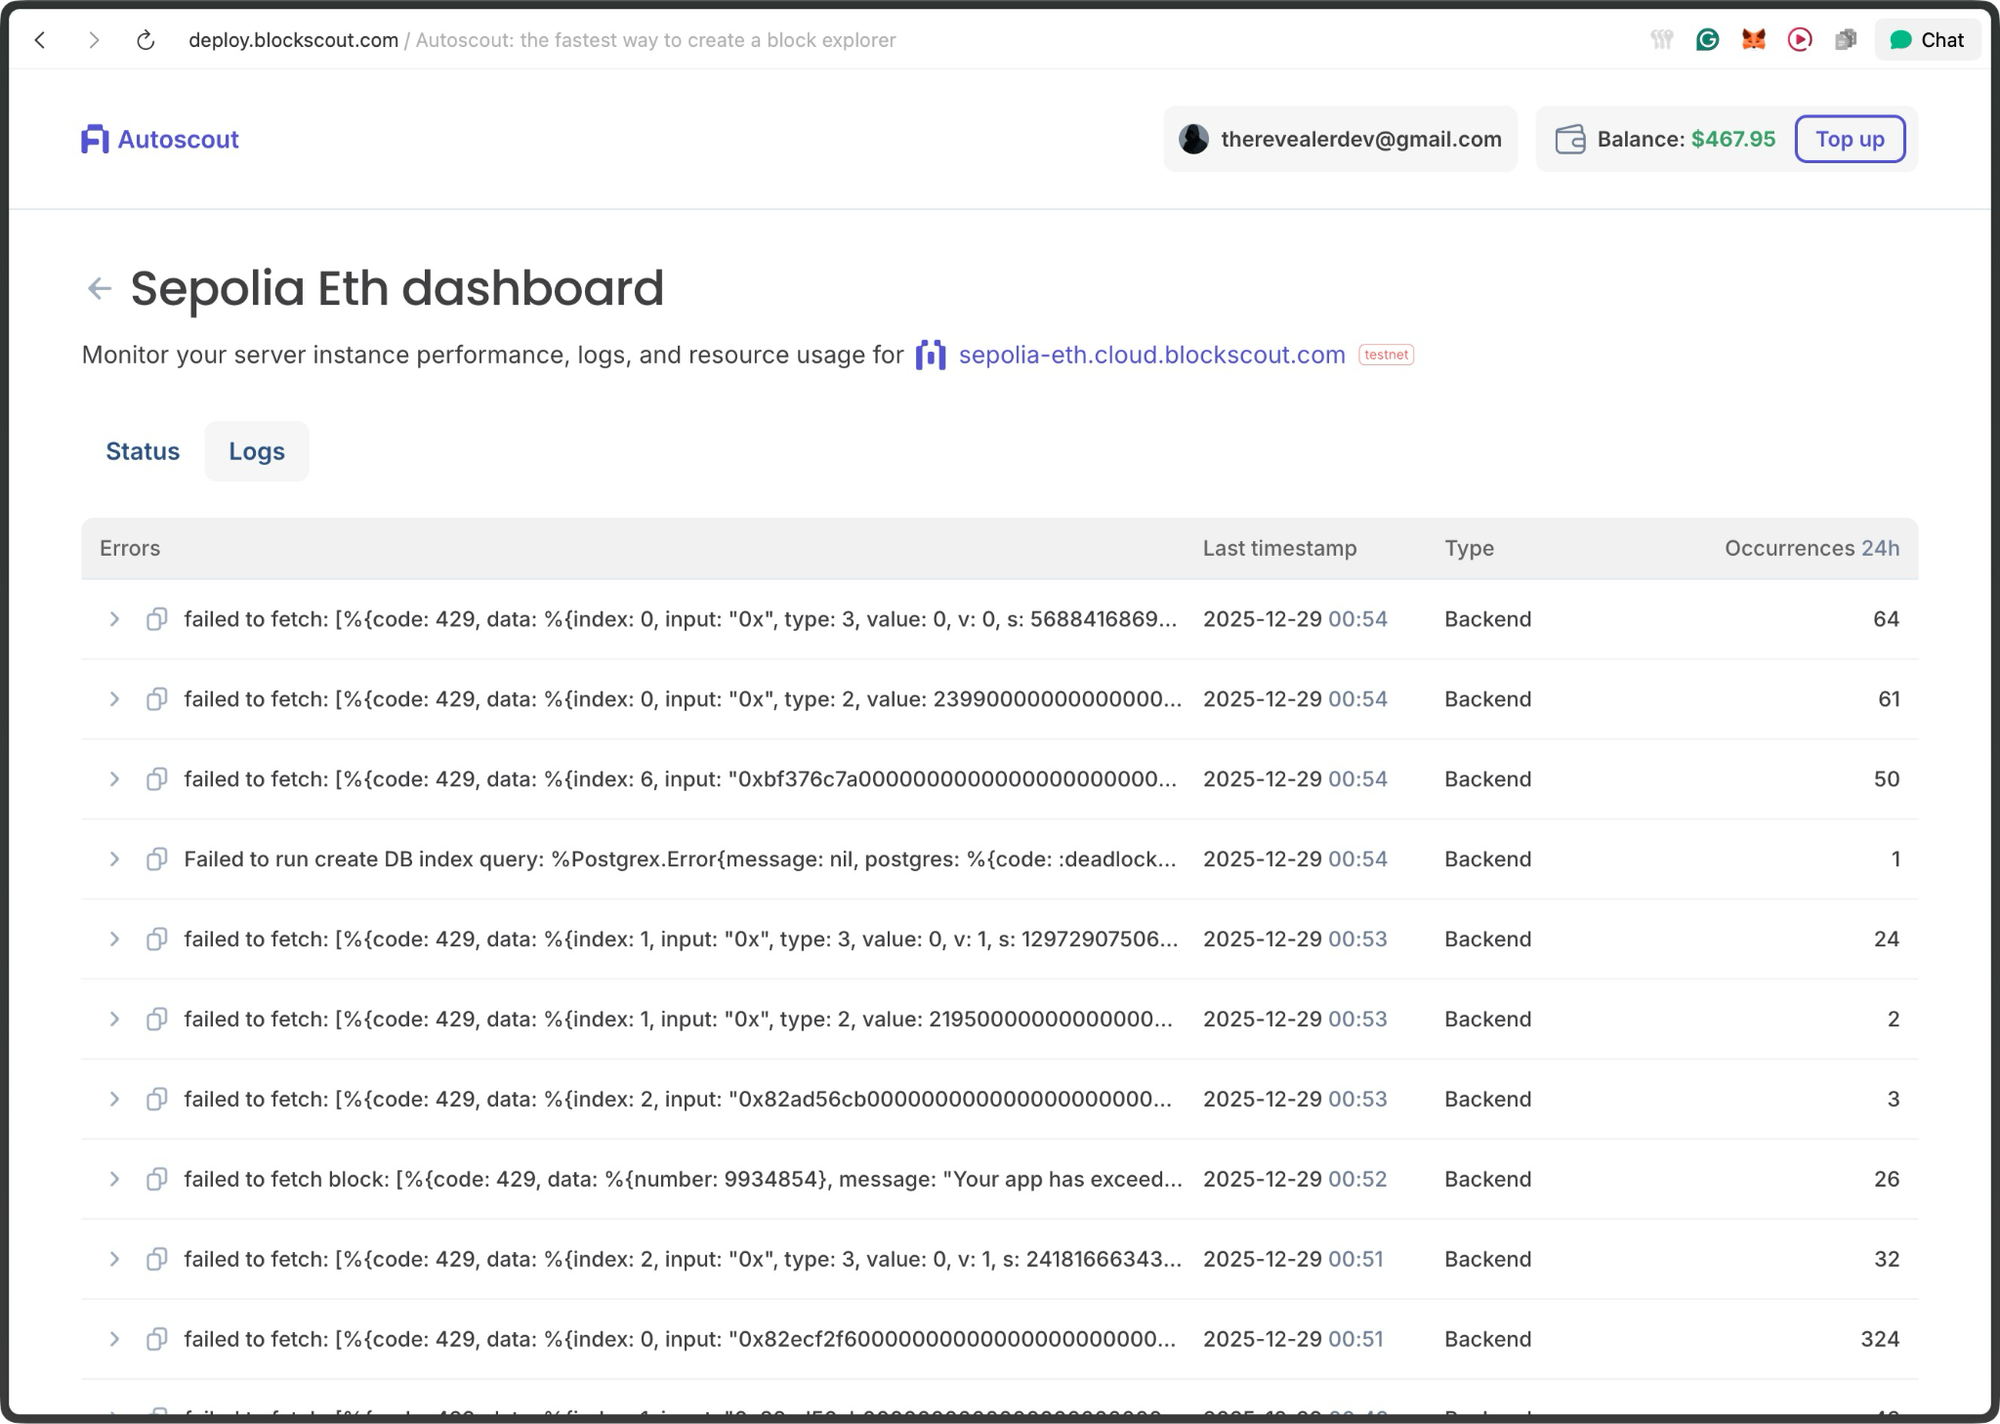Copy the first 429 error message
This screenshot has width=2000, height=1424.
(x=156, y=619)
